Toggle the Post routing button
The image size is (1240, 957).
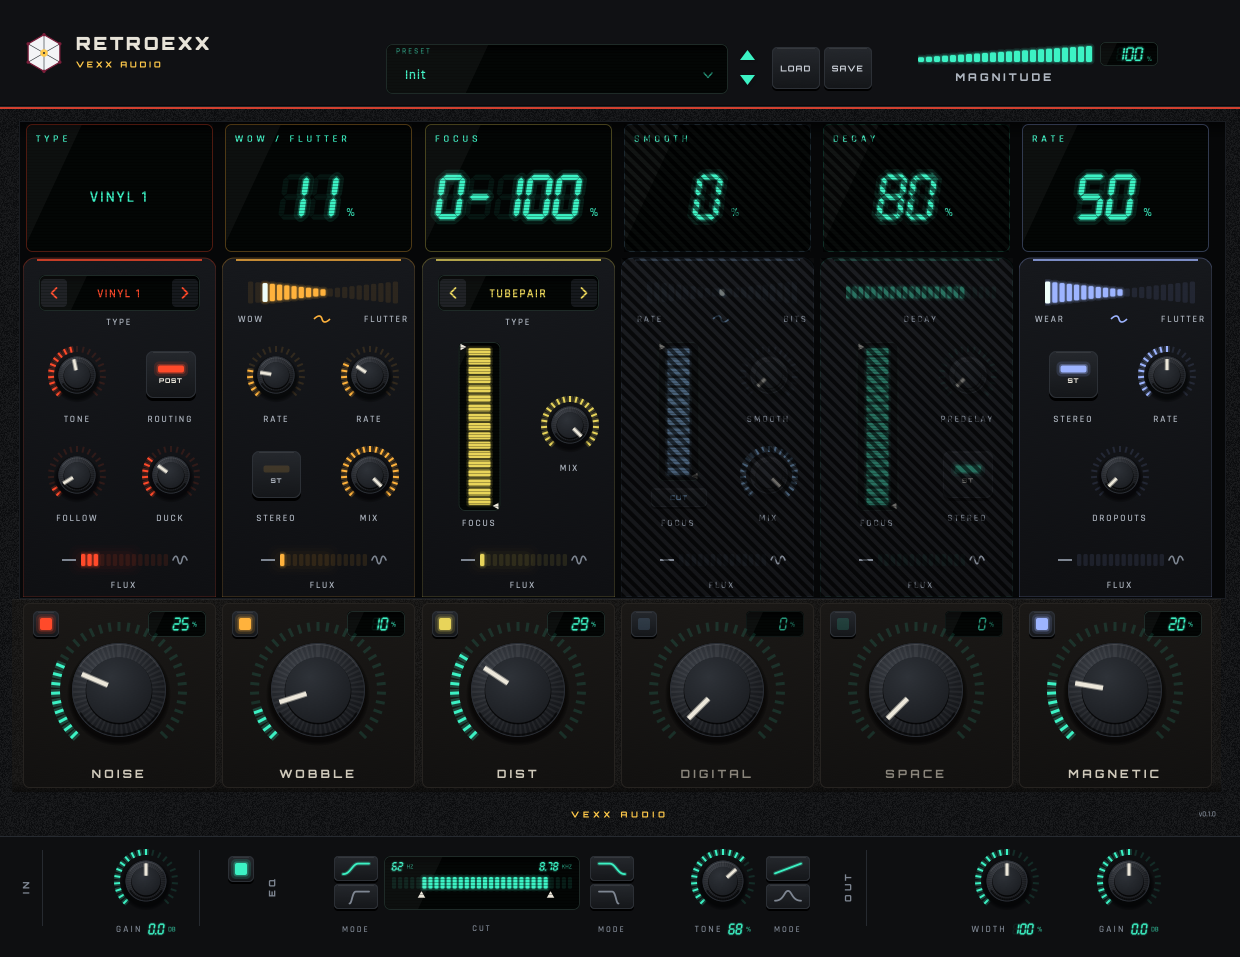171,374
